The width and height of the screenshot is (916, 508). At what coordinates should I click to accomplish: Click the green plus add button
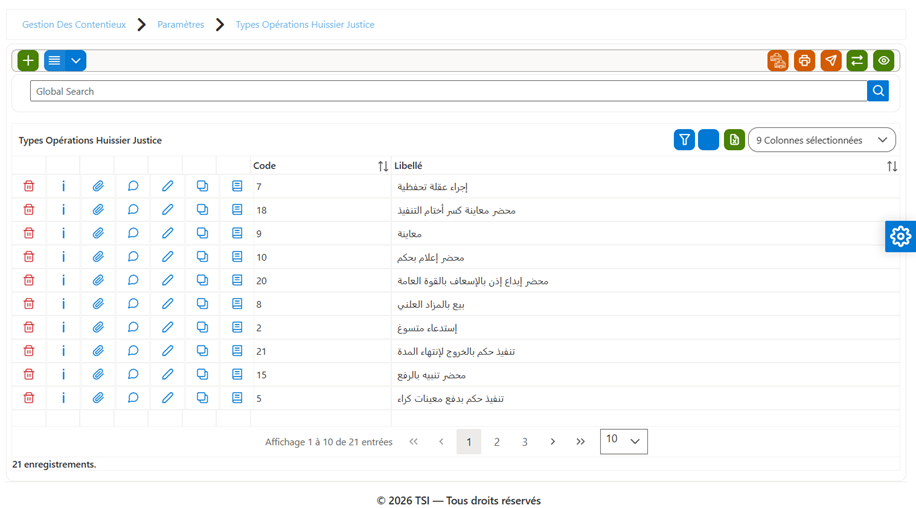[x=28, y=61]
